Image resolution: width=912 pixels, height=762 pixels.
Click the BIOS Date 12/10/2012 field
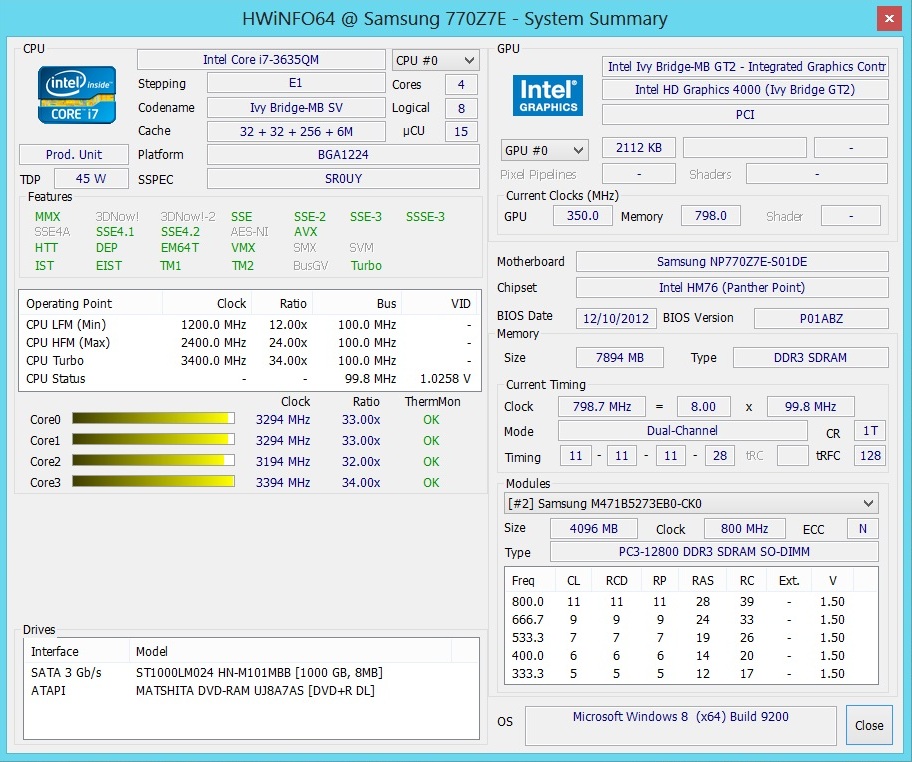pyautogui.click(x=616, y=319)
